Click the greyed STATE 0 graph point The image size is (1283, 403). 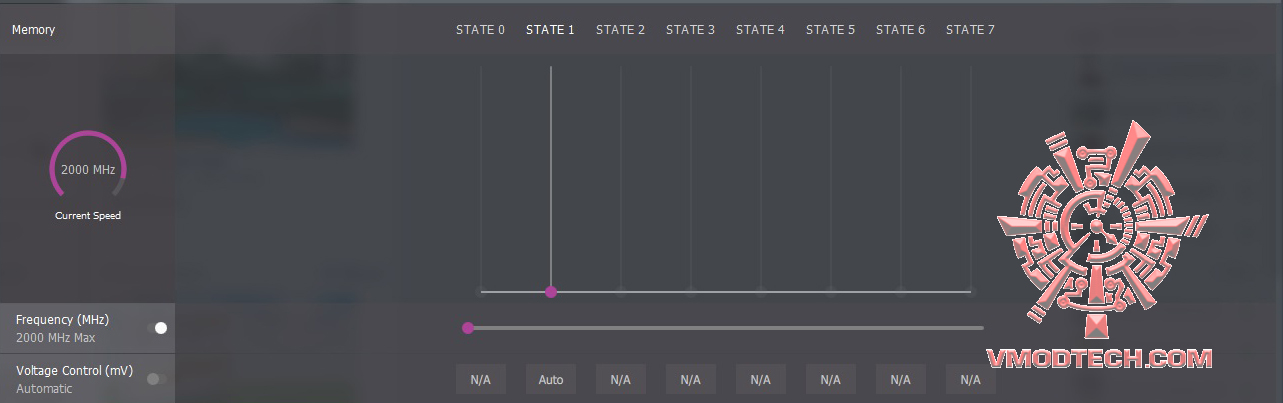(x=481, y=292)
